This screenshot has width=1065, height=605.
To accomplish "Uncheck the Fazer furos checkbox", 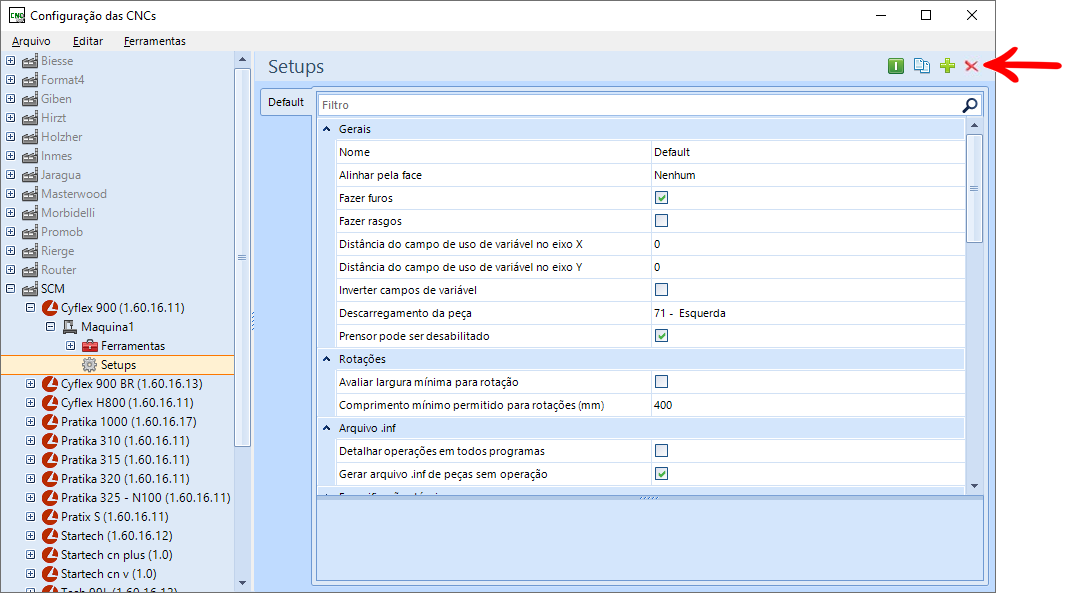I will click(662, 198).
